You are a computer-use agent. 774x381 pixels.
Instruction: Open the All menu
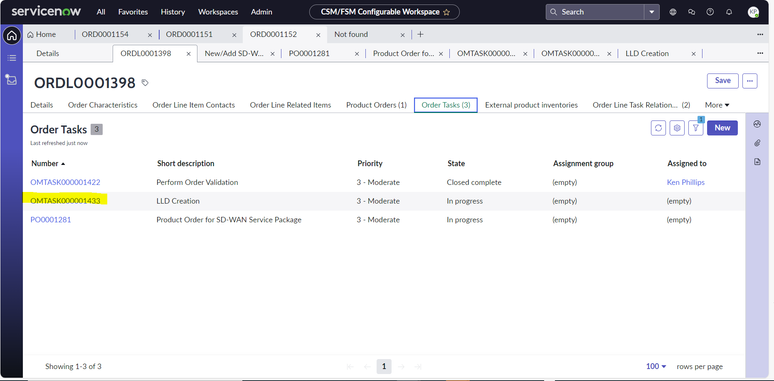click(x=101, y=12)
